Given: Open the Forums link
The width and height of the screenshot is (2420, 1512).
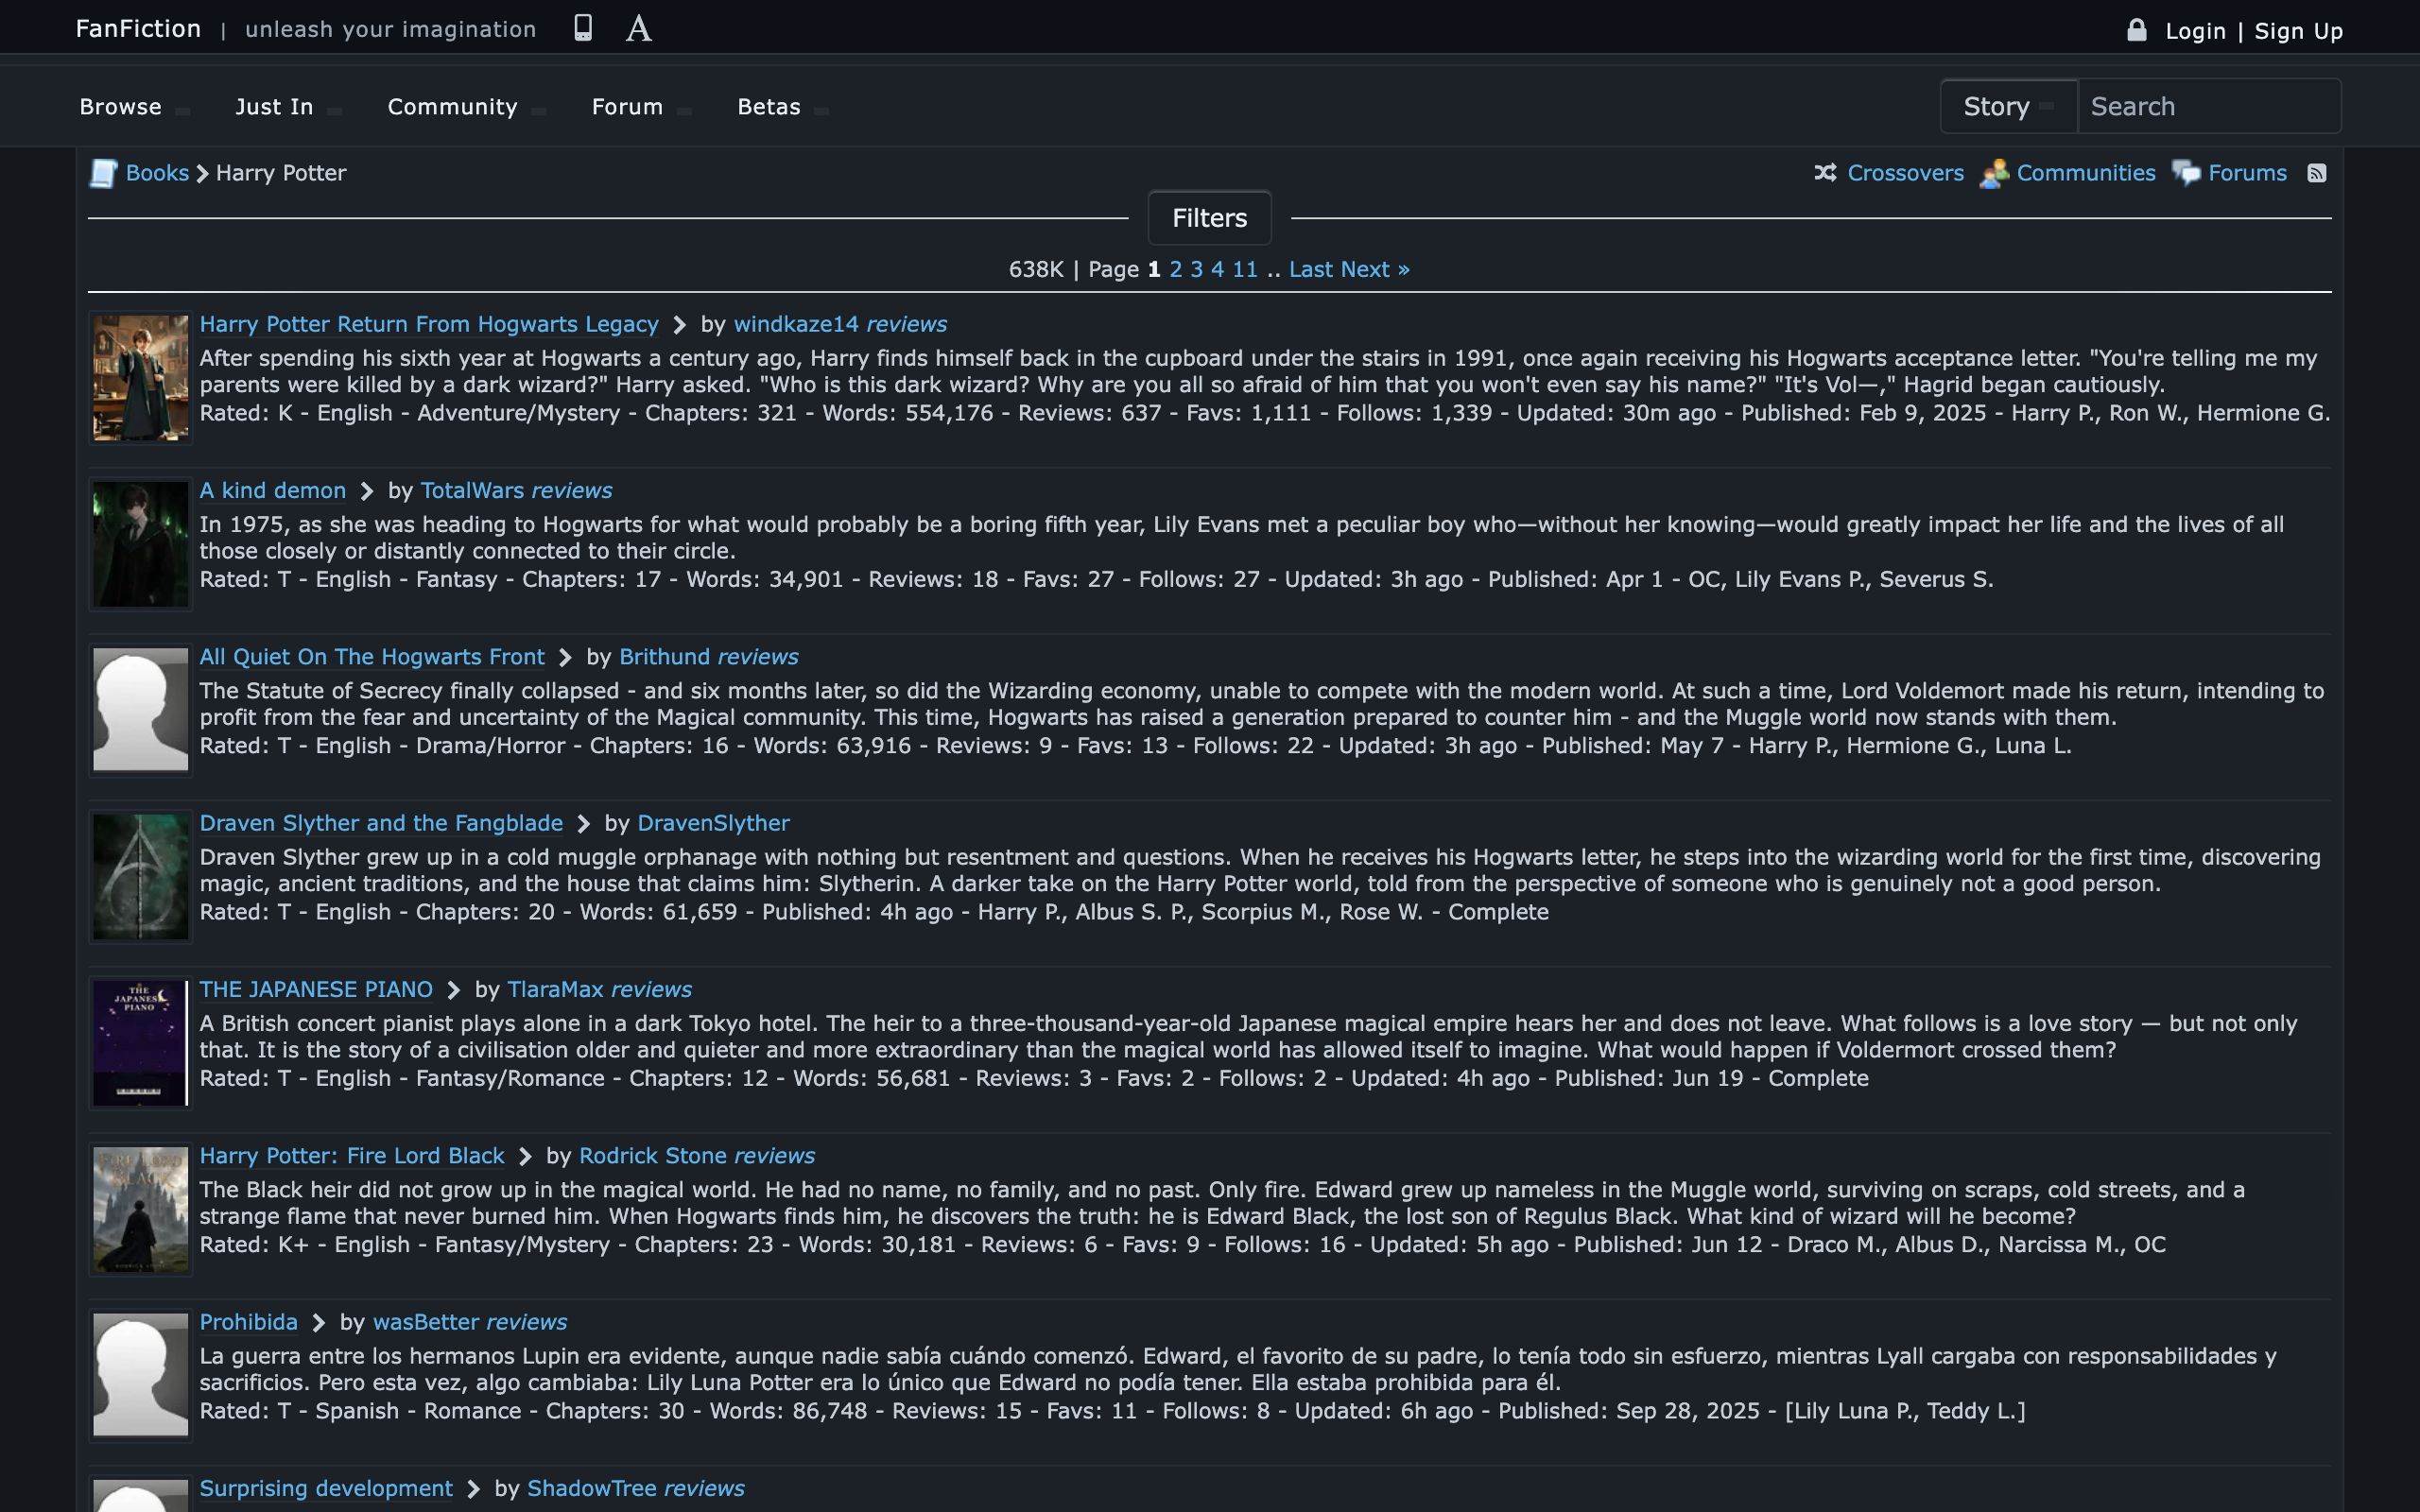Looking at the screenshot, I should point(2247,173).
